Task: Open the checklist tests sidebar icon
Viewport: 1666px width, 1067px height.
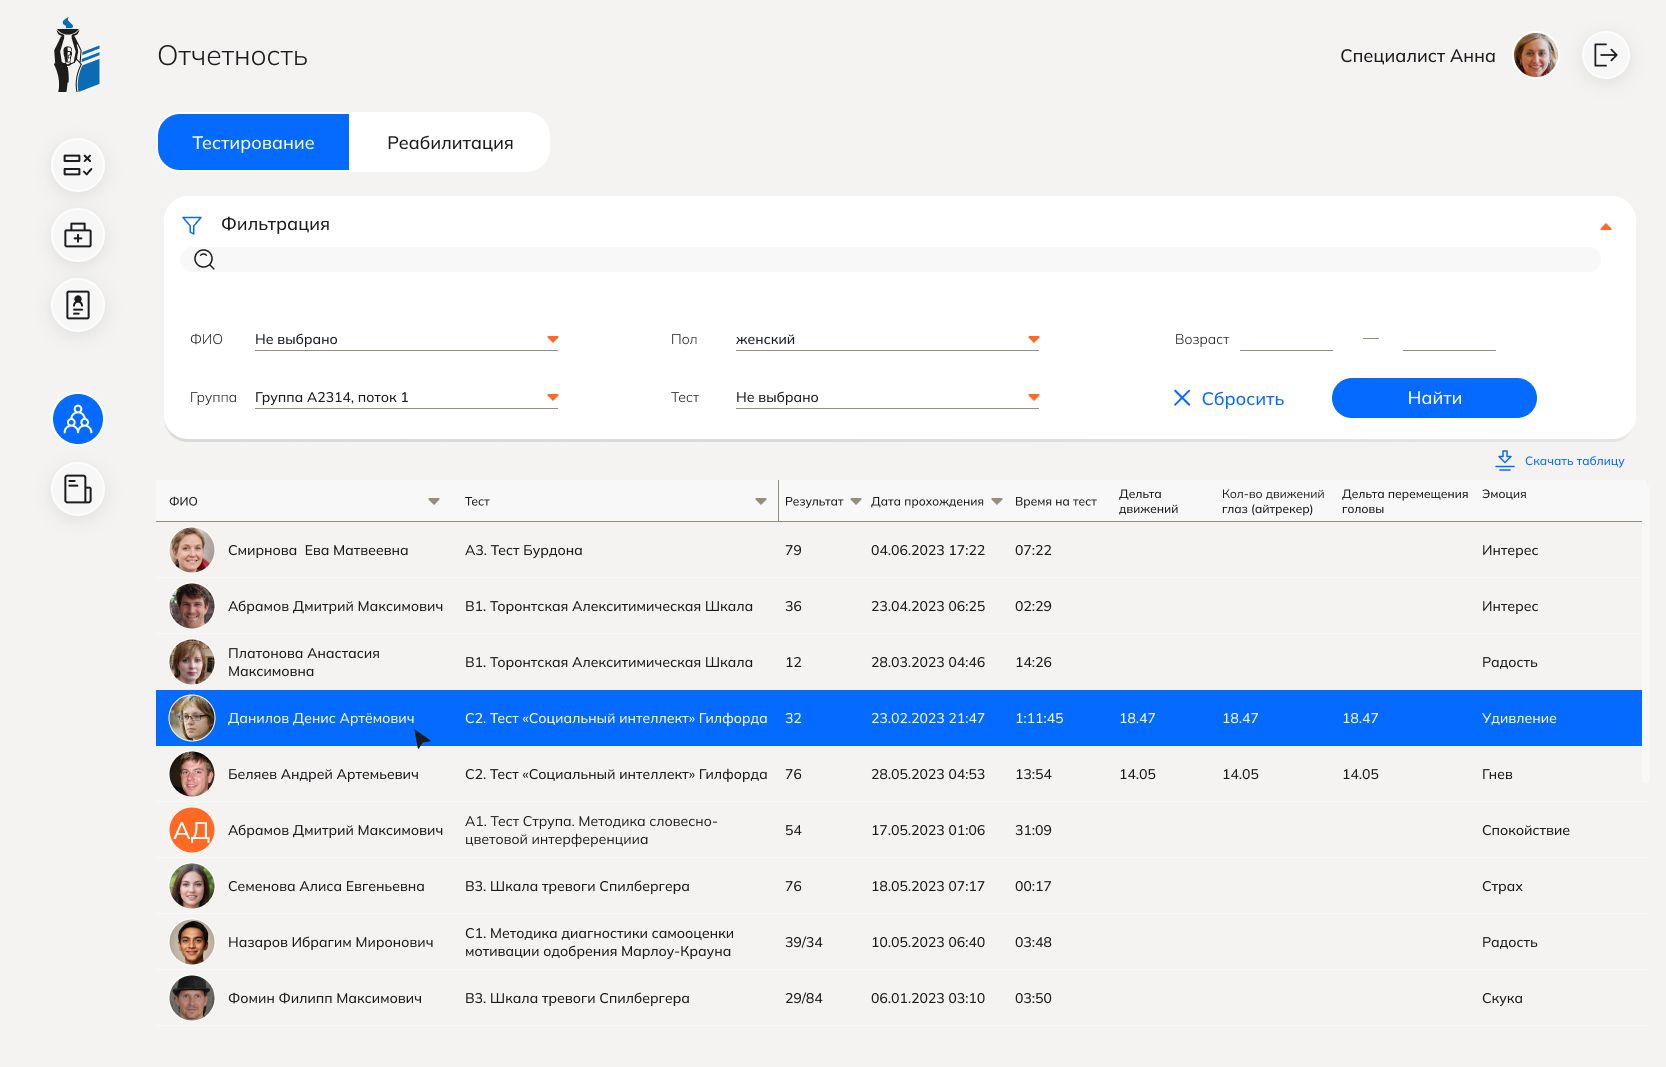Action: point(78,165)
